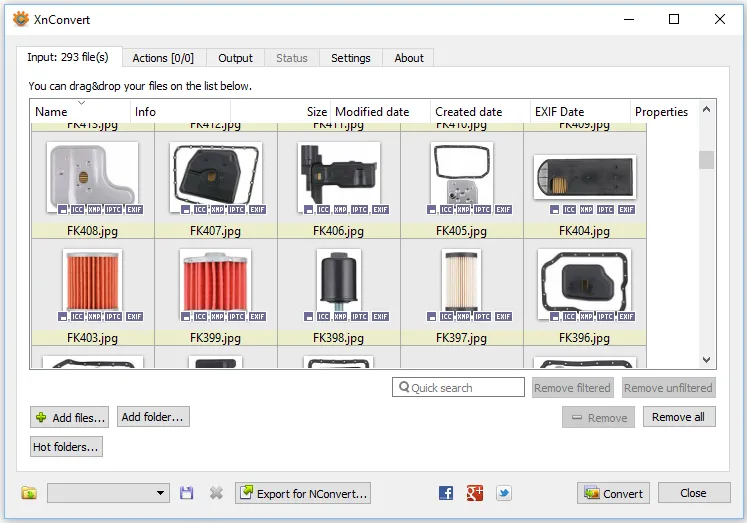
Task: Select the FK403.jpg thumbnail
Action: click(x=92, y=280)
